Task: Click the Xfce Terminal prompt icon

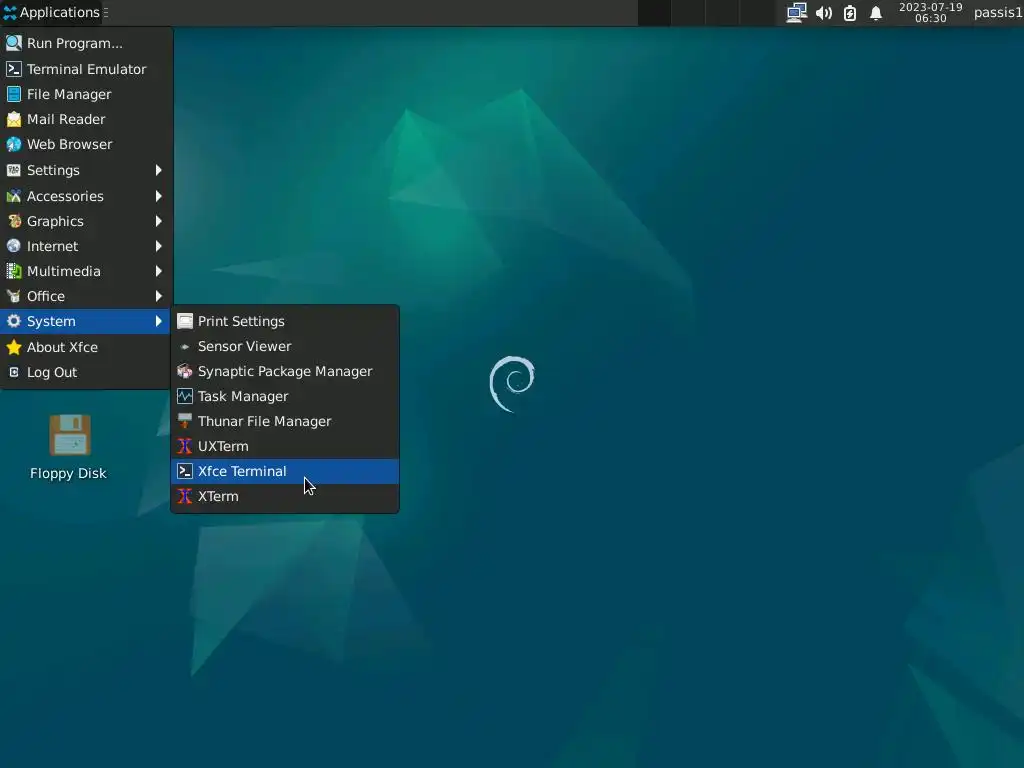Action: (185, 471)
